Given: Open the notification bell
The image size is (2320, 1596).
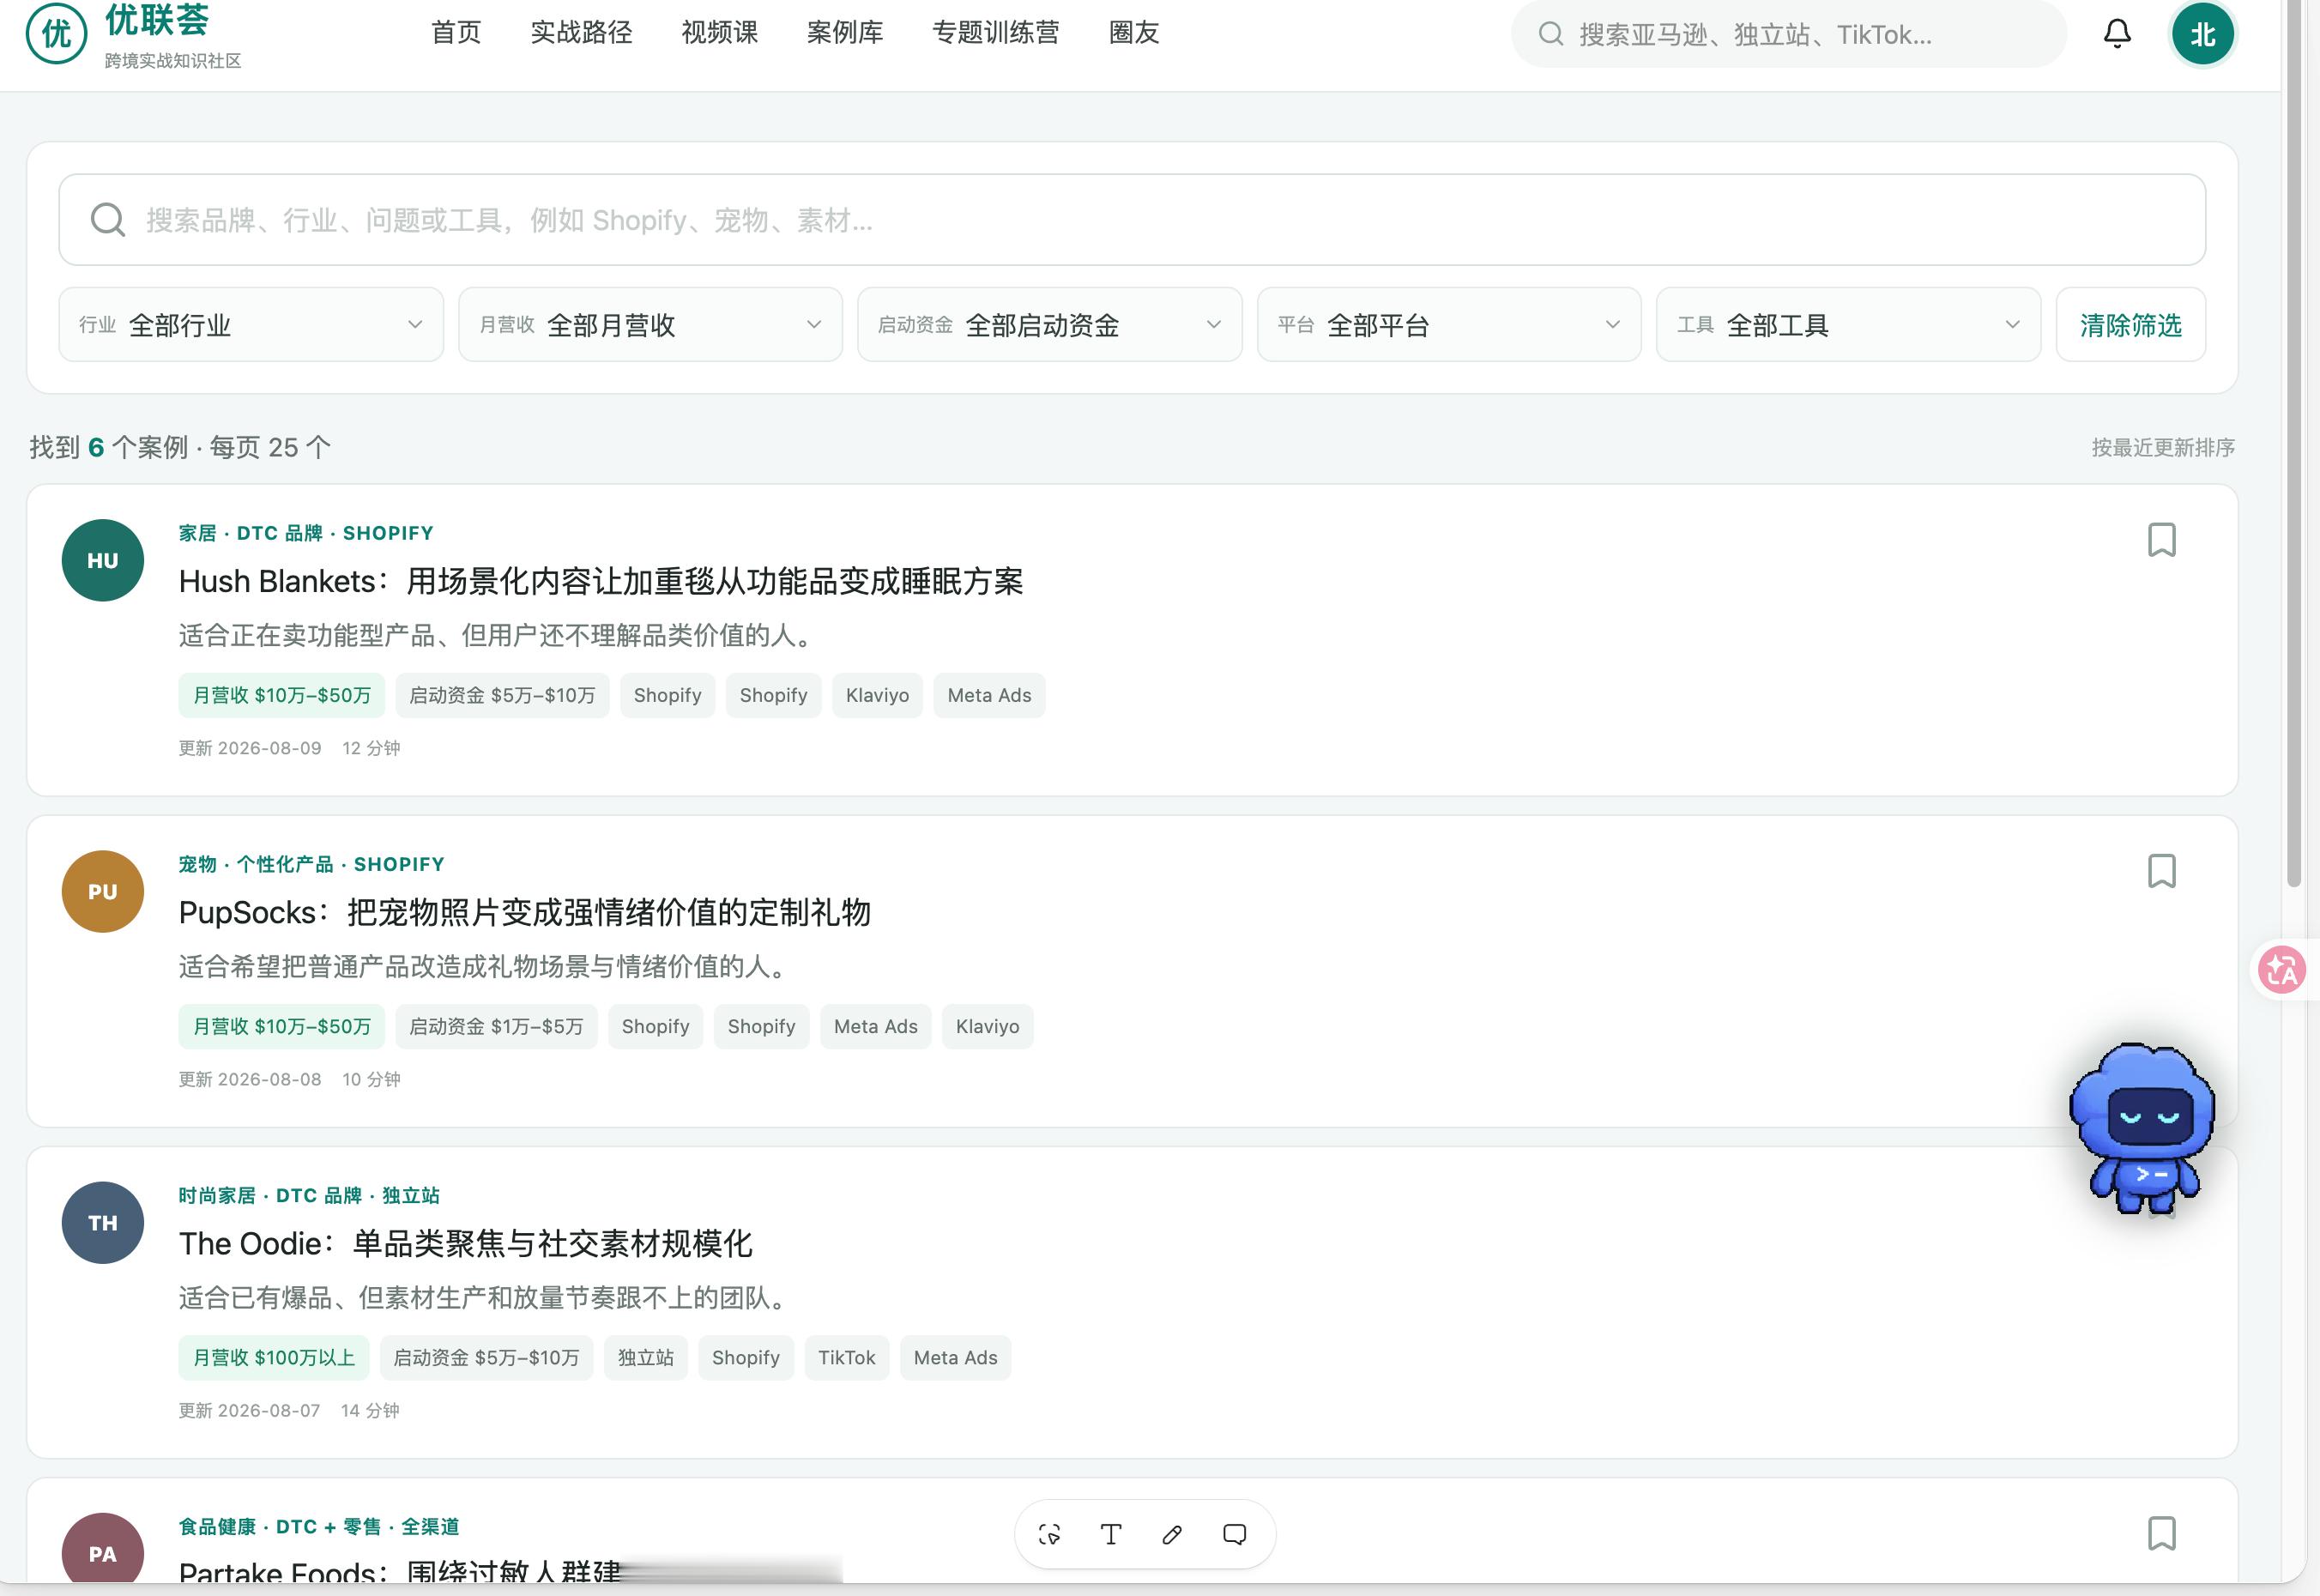Looking at the screenshot, I should click(x=2116, y=34).
